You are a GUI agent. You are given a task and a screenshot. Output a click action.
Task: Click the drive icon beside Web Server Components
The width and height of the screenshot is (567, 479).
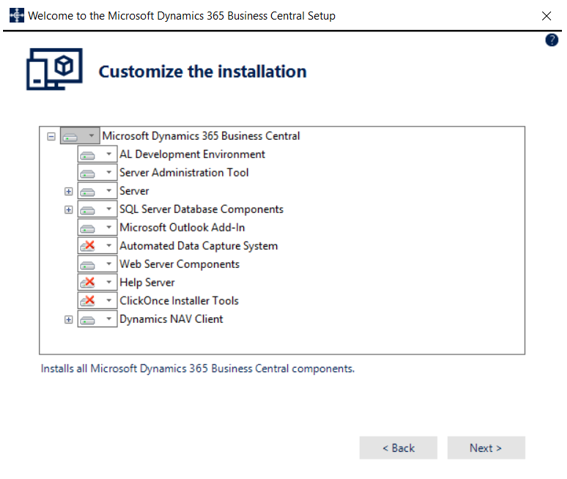(88, 265)
